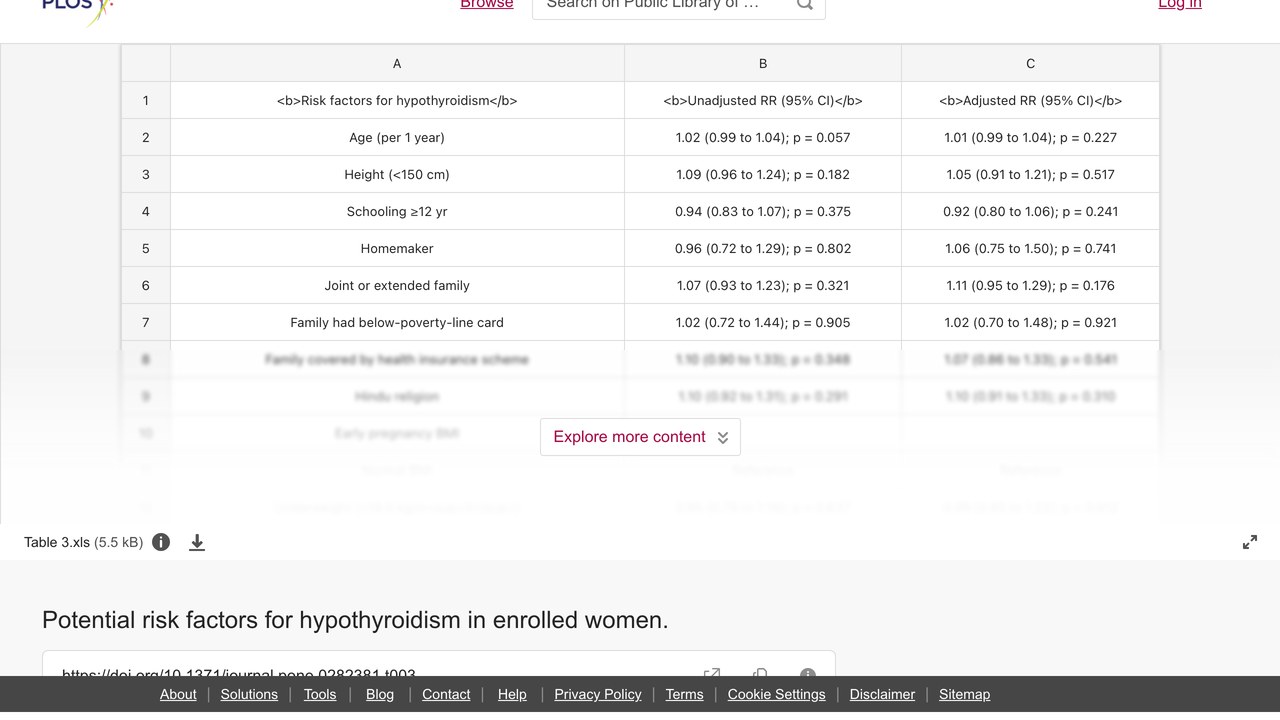Click the 'Height (<150 cm)' cell

point(397,174)
